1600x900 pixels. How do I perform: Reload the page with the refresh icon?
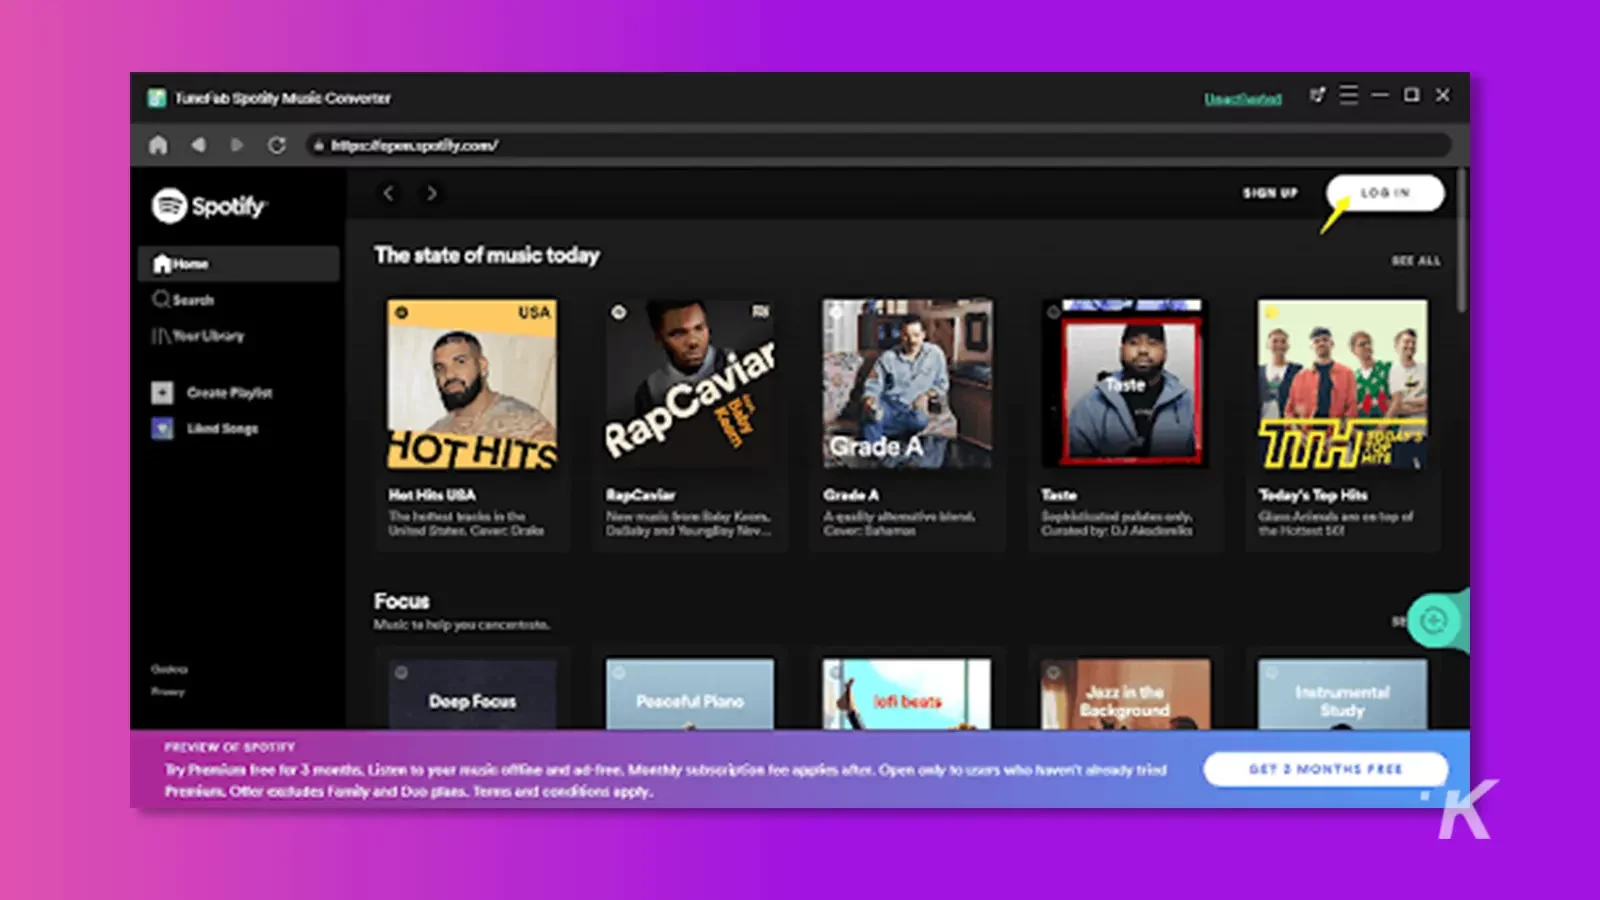click(277, 145)
